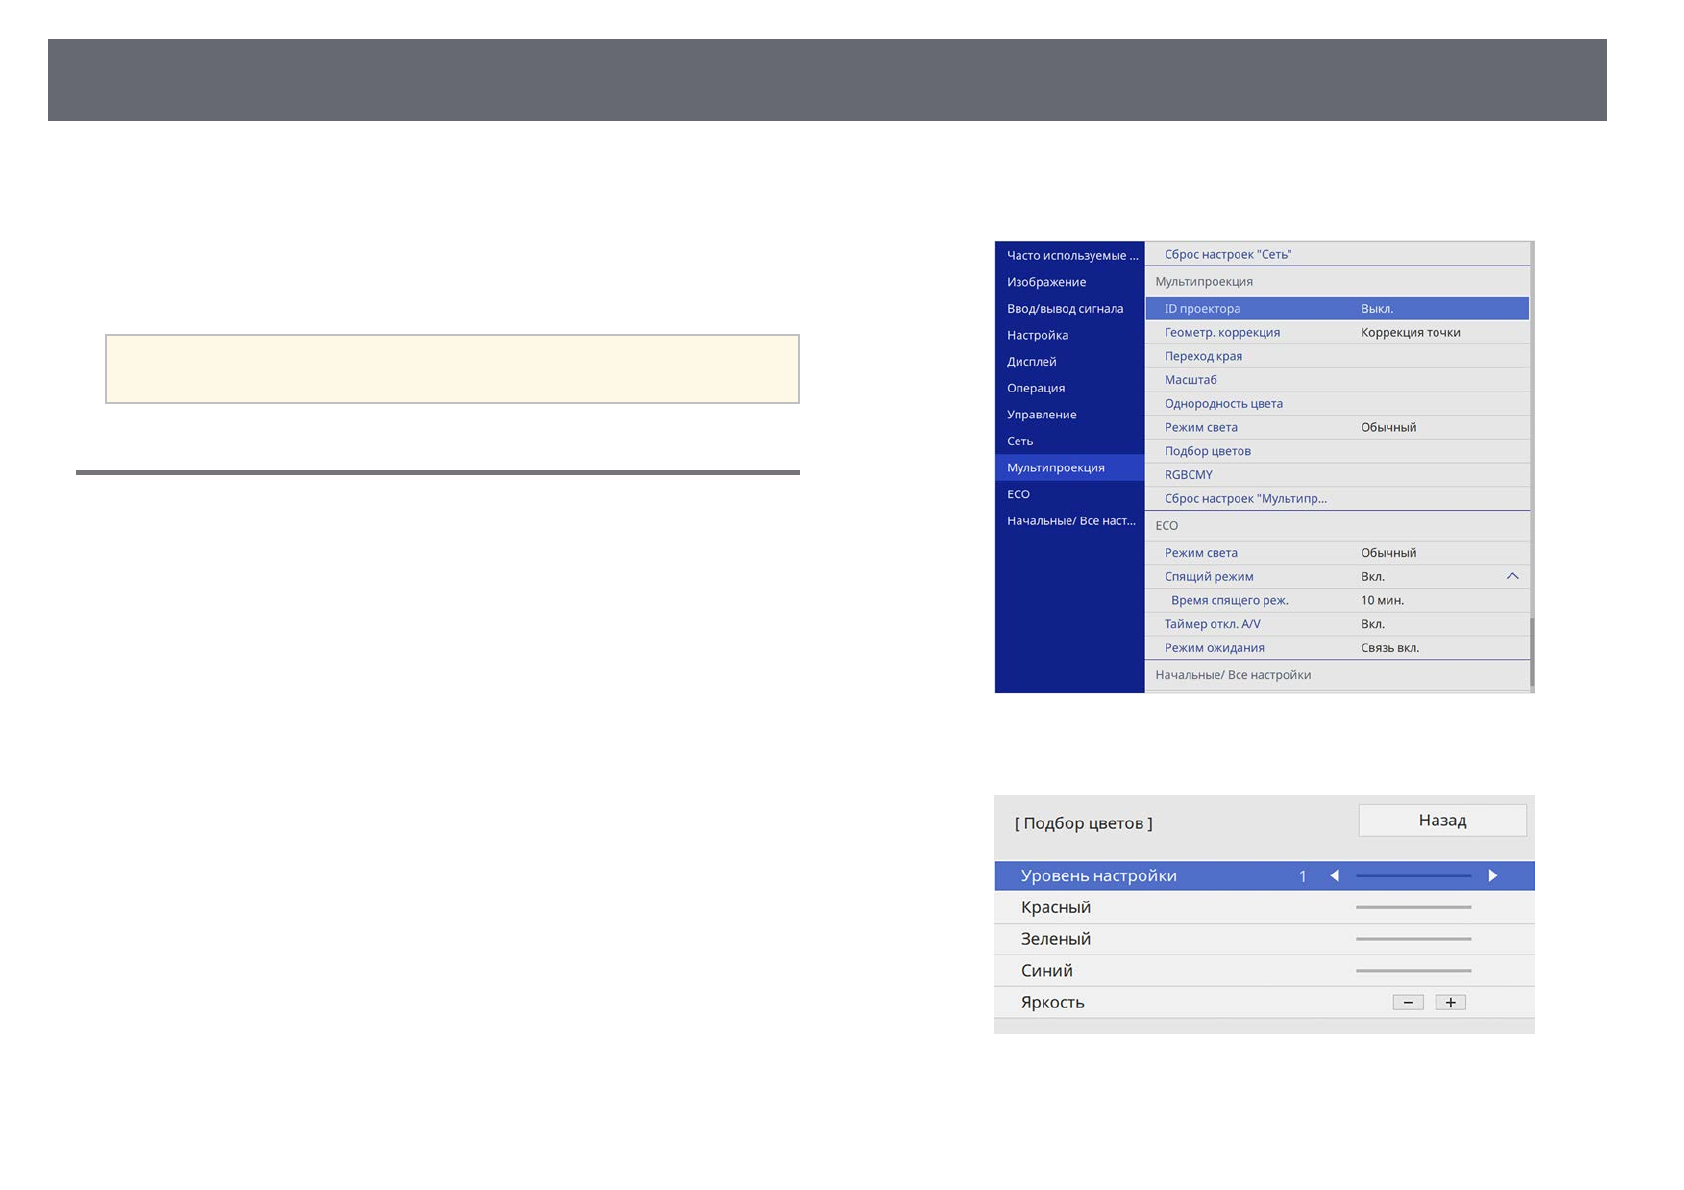The image size is (1684, 1190).
Task: Adjust the Красный color slider
Action: [x=1412, y=907]
